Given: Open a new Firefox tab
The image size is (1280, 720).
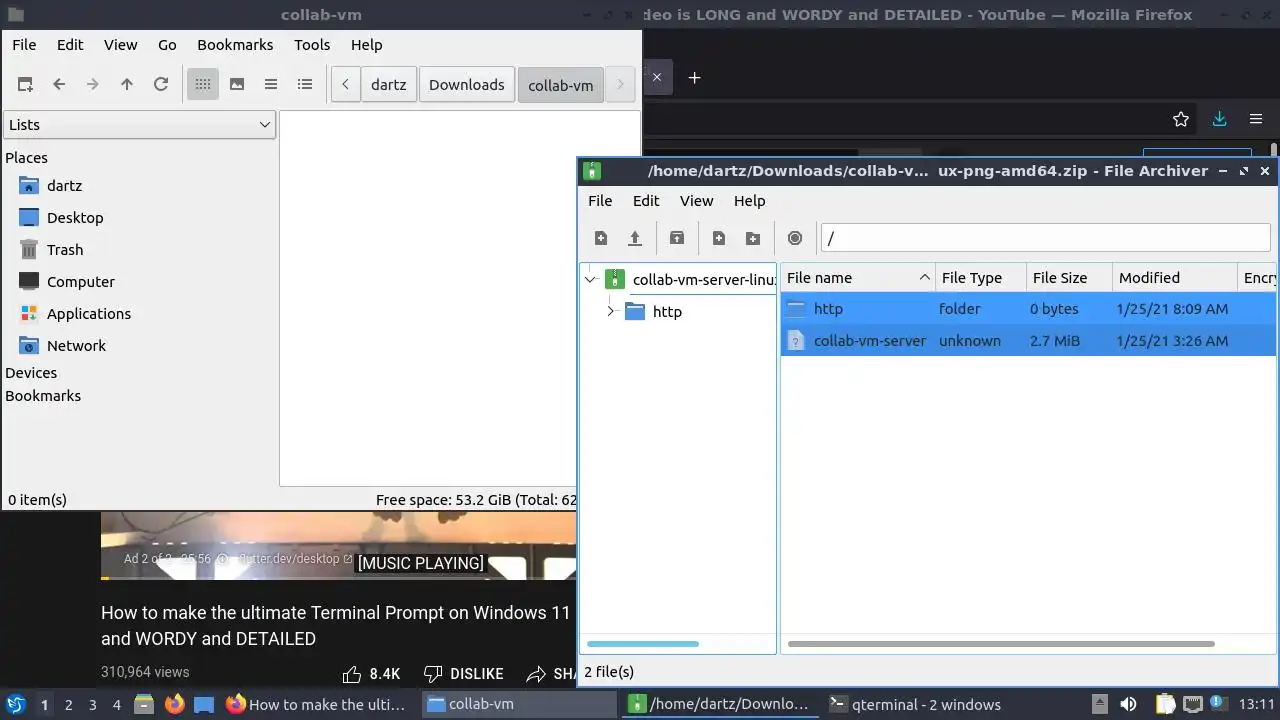Looking at the screenshot, I should pos(694,77).
